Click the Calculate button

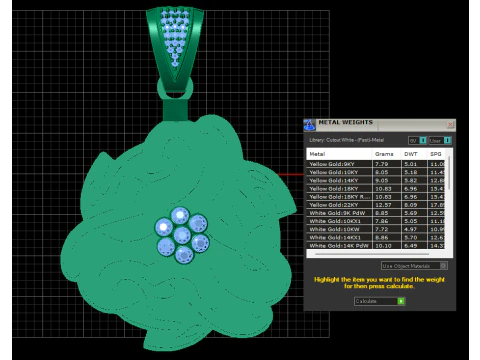[379, 301]
